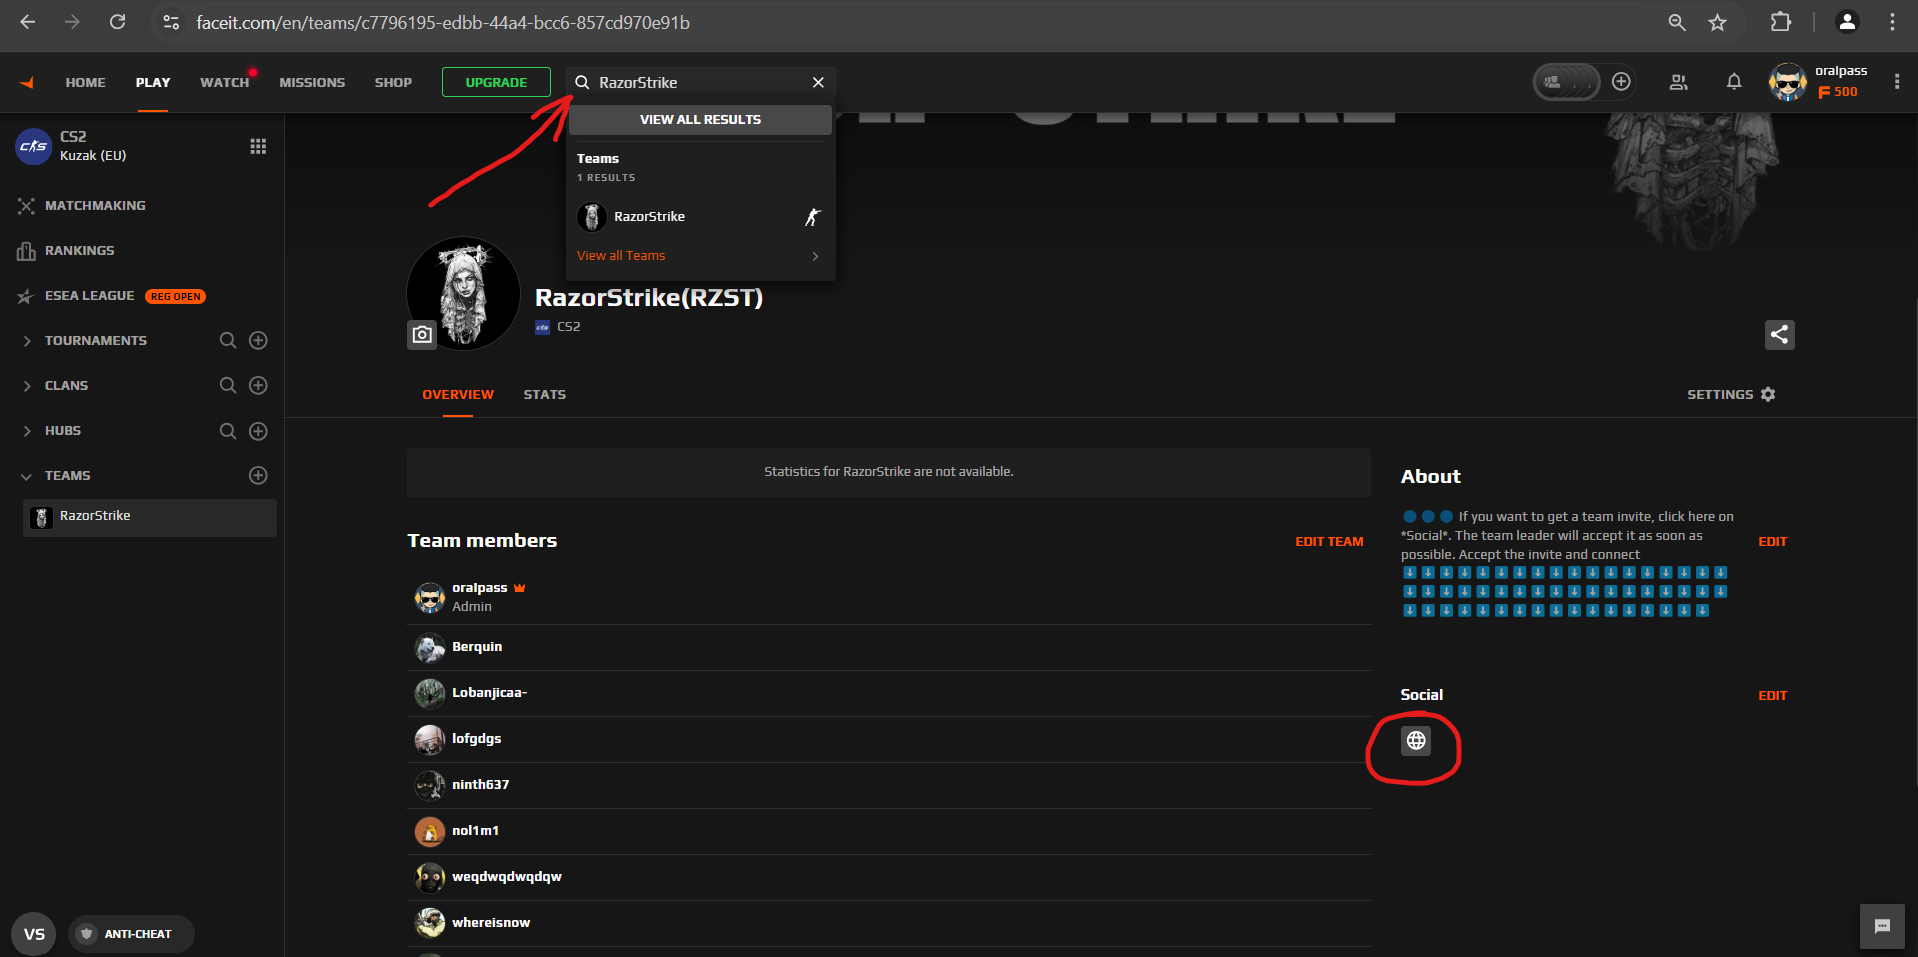Screen dimensions: 1918x957
Task: Click the plus icon next to the party slots
Action: pos(1621,82)
